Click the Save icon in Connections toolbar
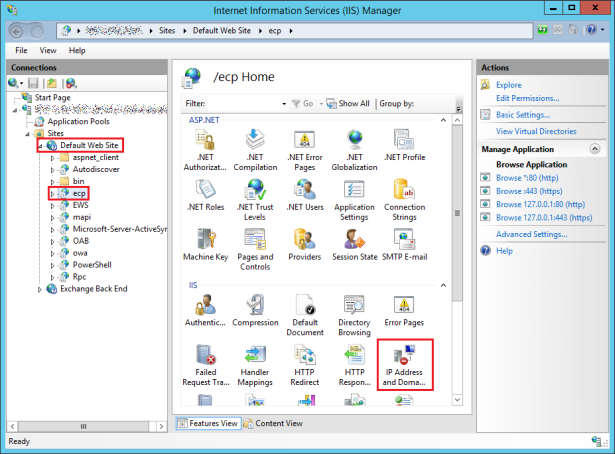The height and width of the screenshot is (454, 615). pos(33,83)
